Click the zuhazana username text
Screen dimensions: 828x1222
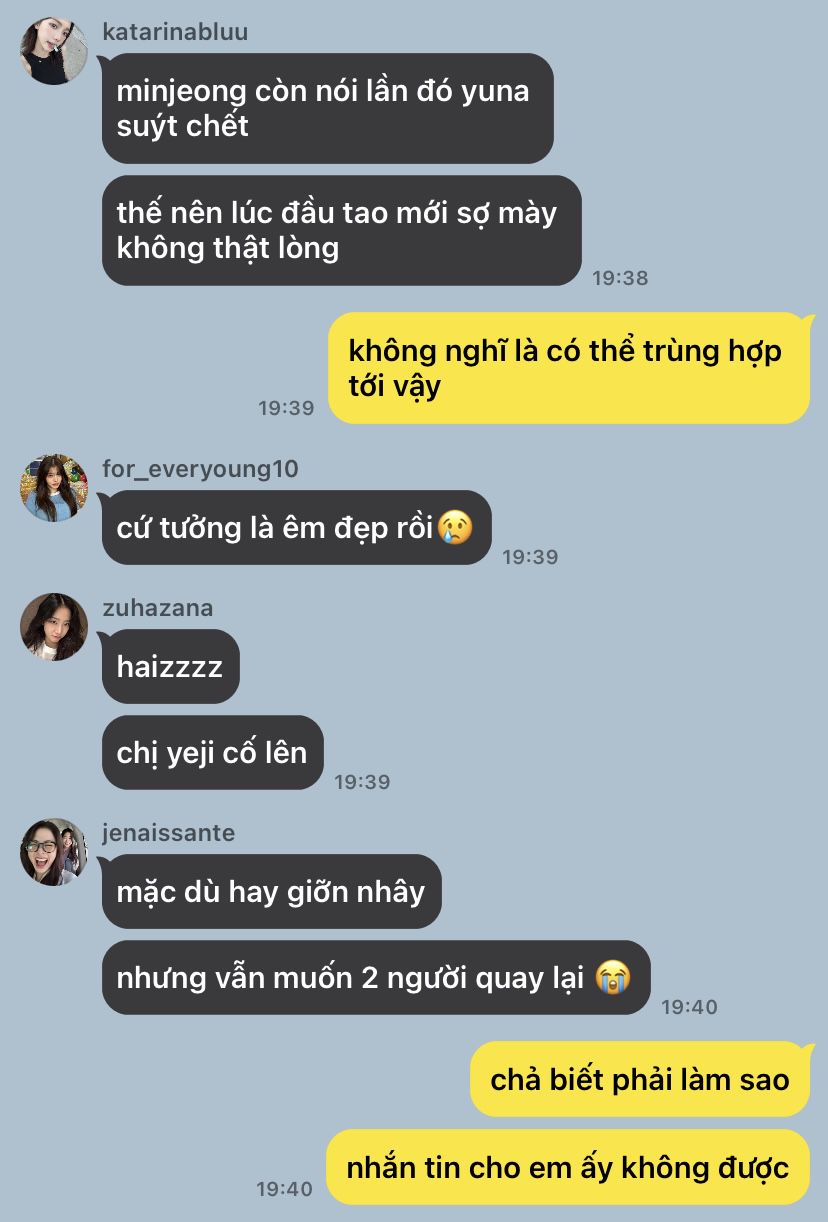(157, 608)
